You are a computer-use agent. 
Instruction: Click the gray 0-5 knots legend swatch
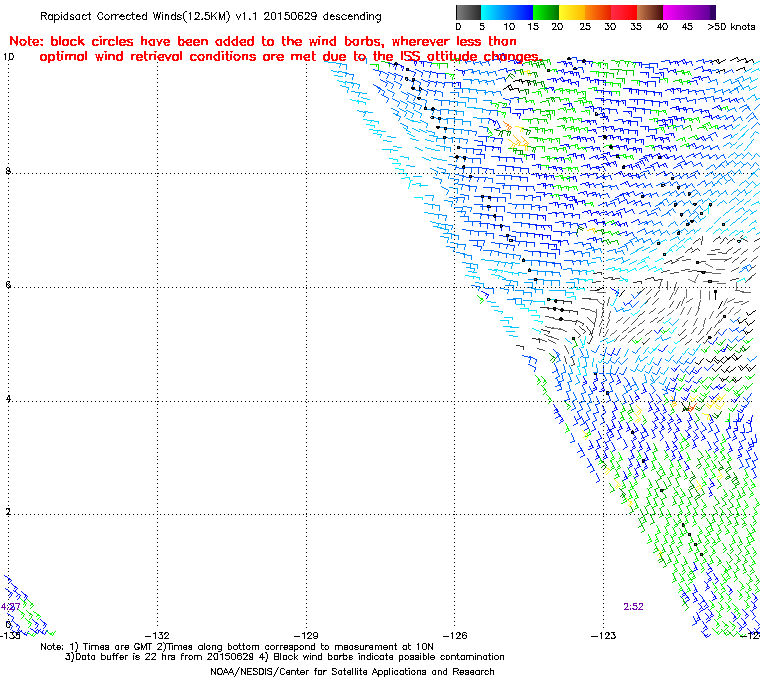pyautogui.click(x=468, y=12)
